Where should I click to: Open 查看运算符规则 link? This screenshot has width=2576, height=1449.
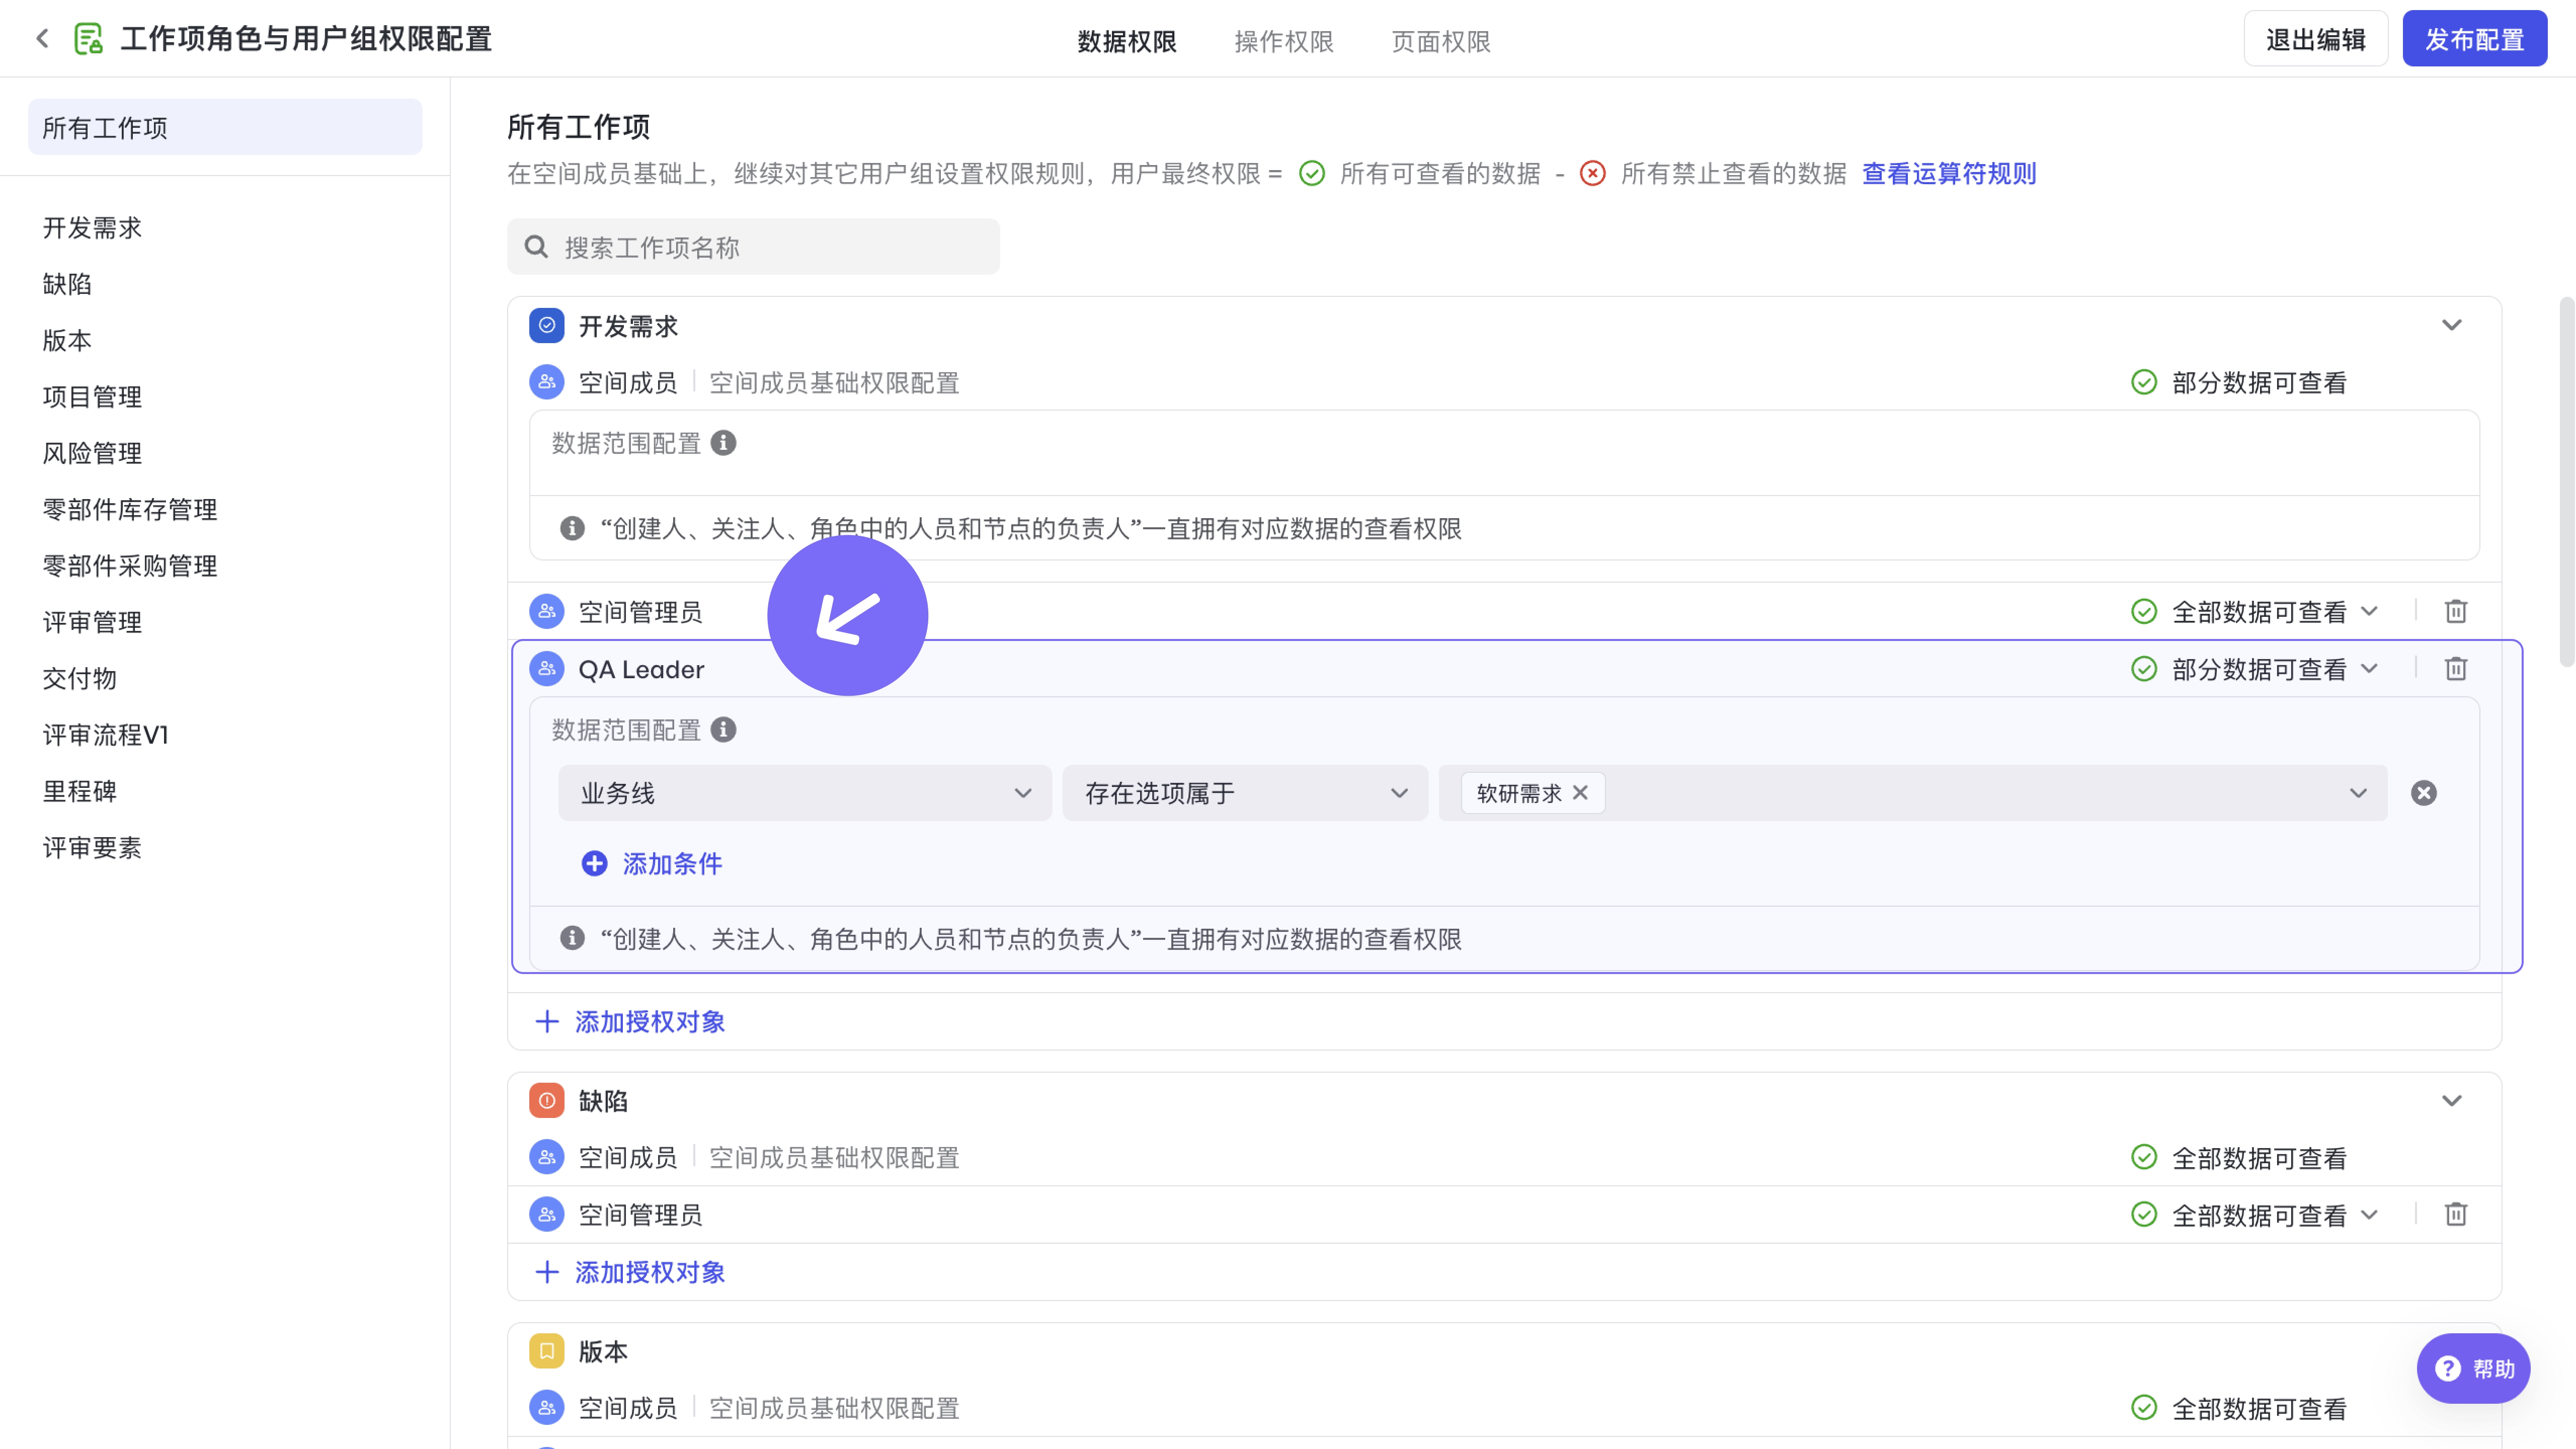coord(1949,174)
